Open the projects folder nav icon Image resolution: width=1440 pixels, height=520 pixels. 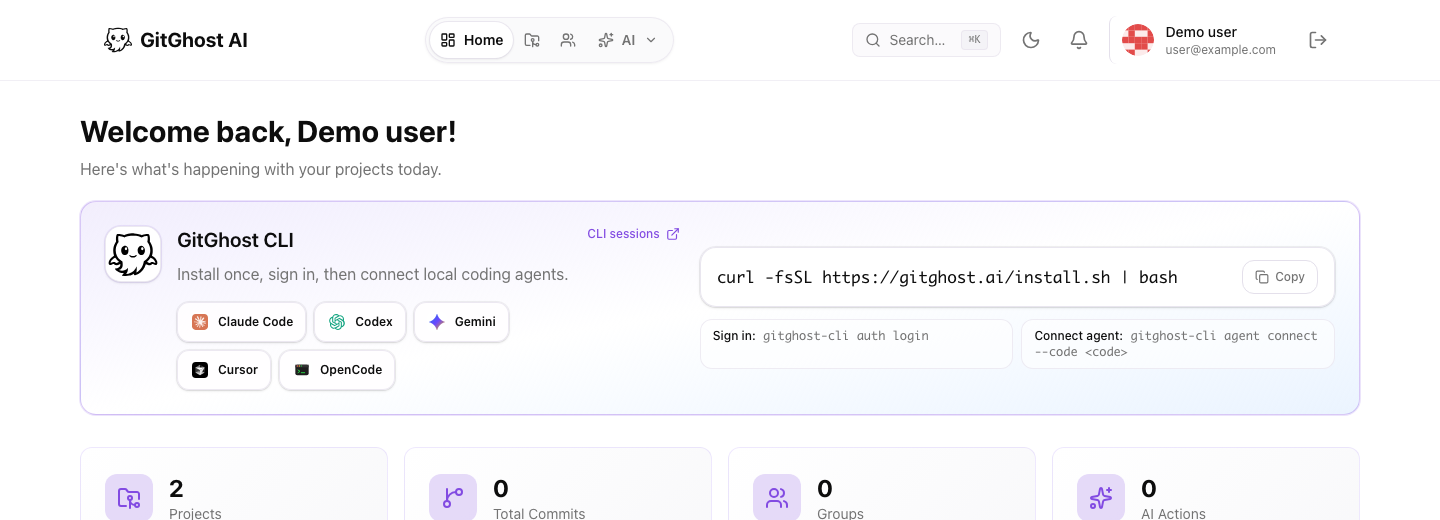[x=532, y=40]
